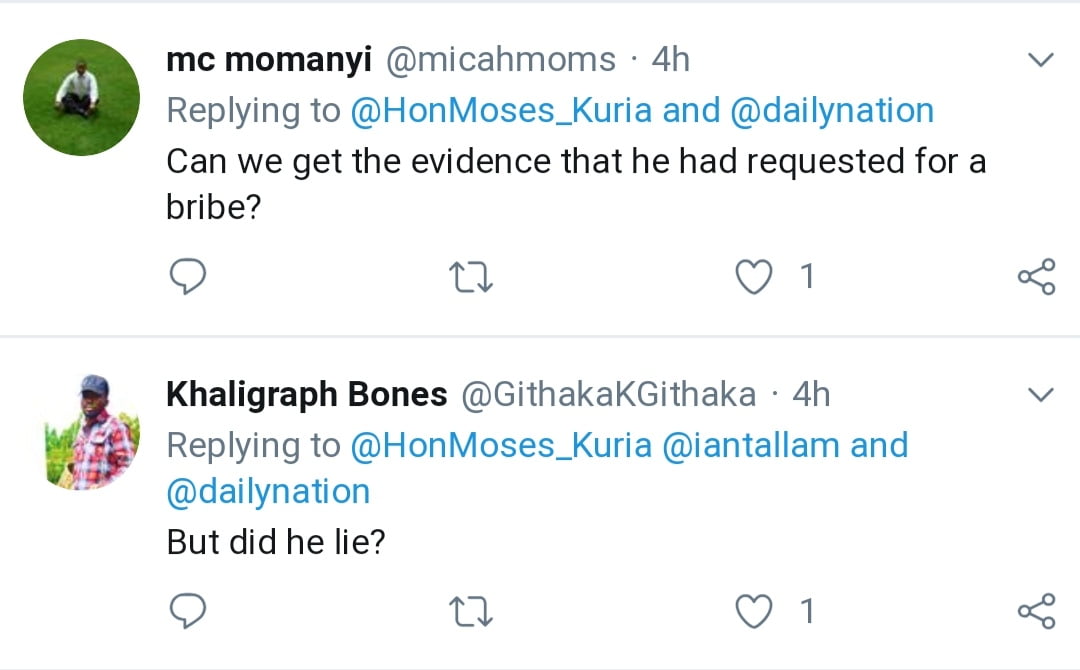Open options chevron on mc momanyi's tweet

pyautogui.click(x=1041, y=61)
